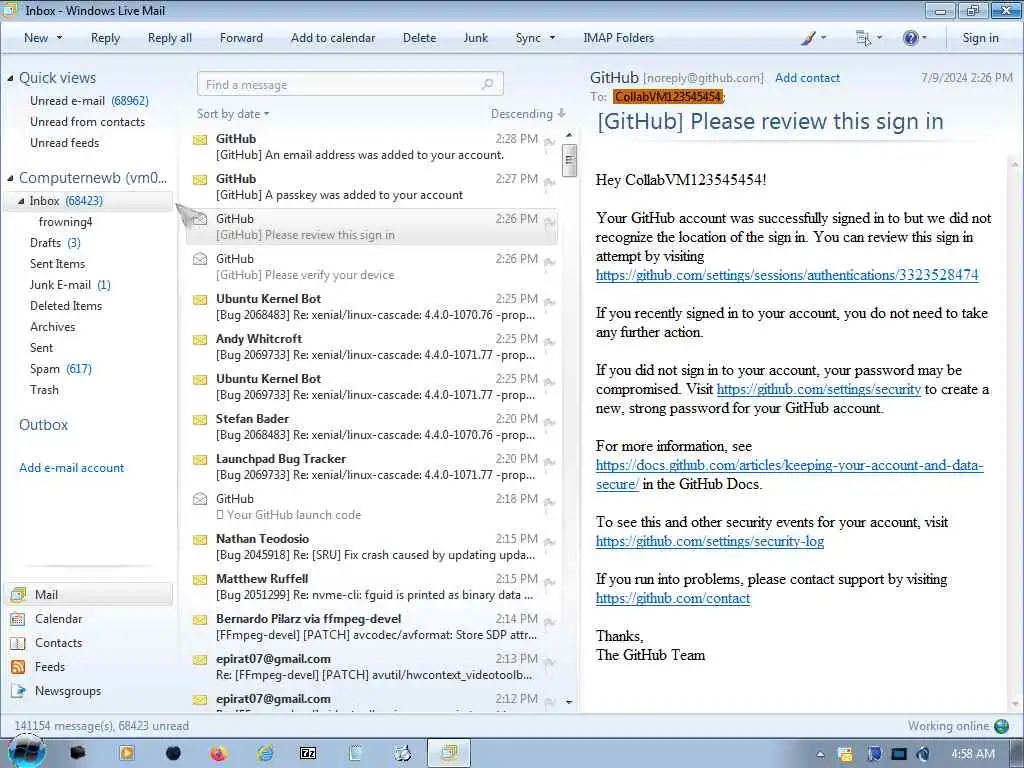Click Reply all in the toolbar

click(x=170, y=38)
